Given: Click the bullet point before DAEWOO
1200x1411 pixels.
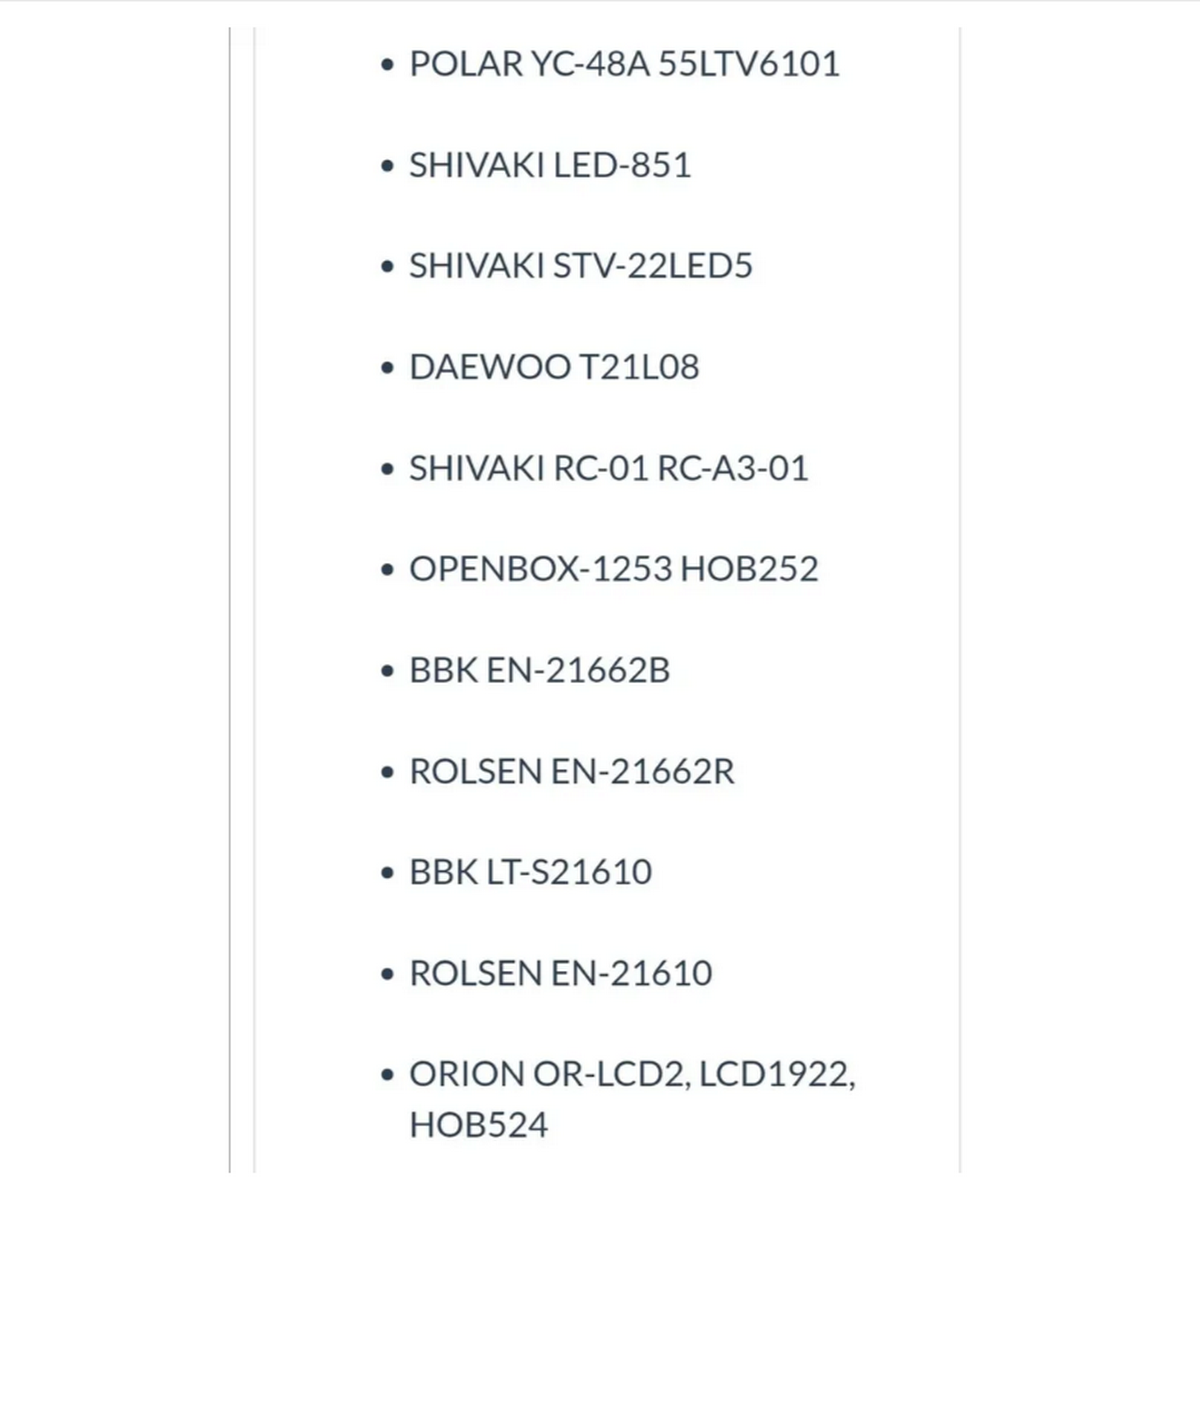Looking at the screenshot, I should coord(388,368).
